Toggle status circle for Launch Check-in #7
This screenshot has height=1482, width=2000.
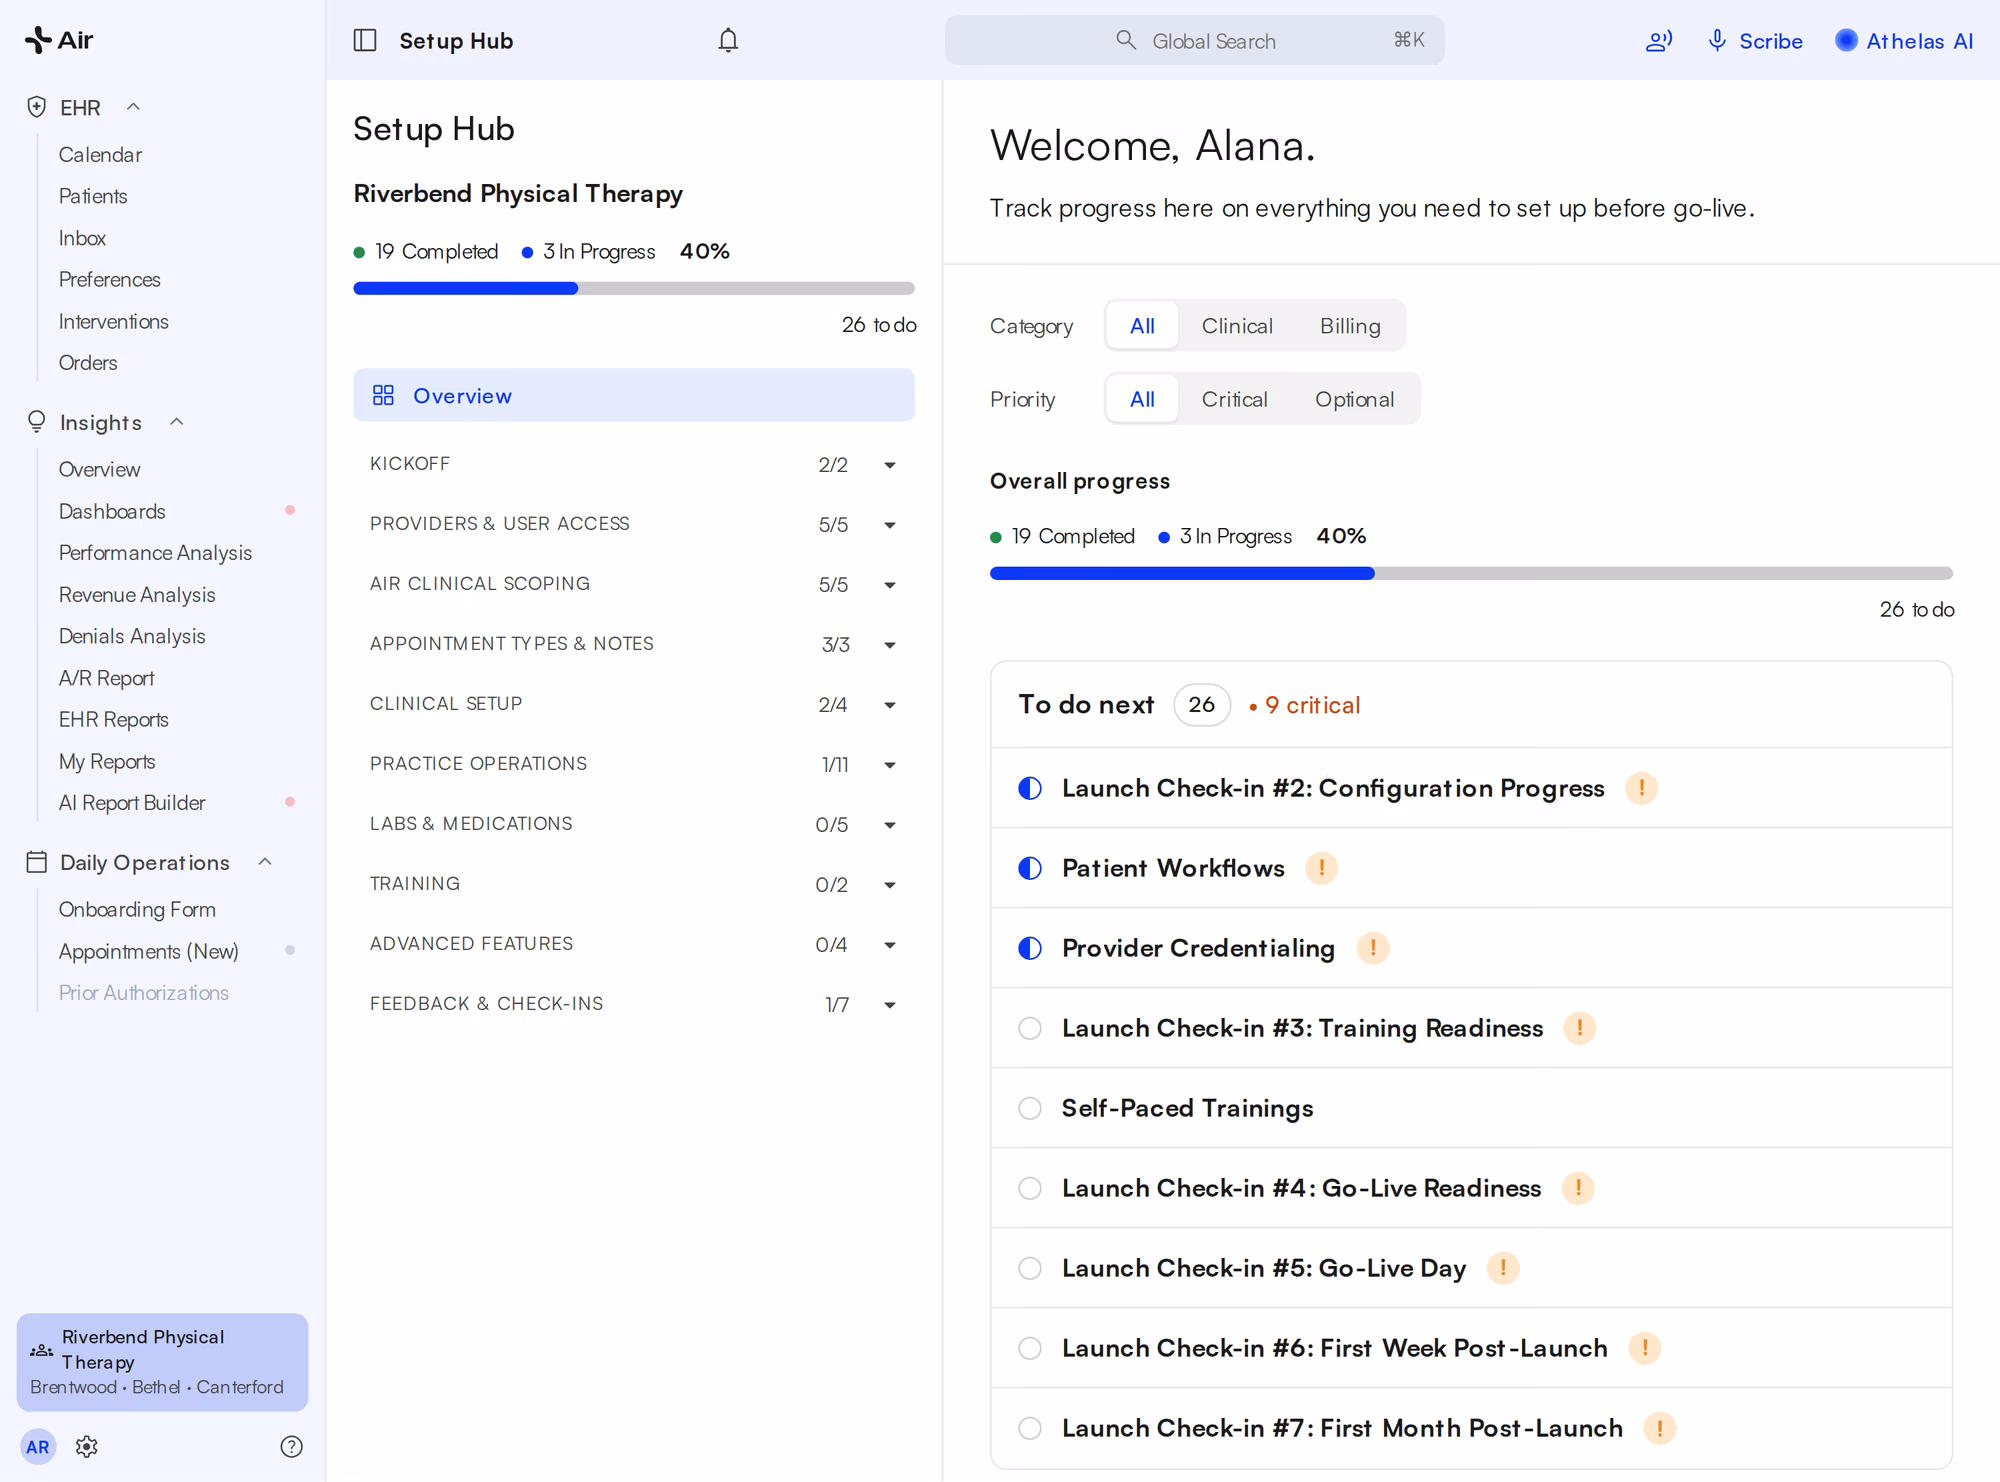tap(1030, 1428)
